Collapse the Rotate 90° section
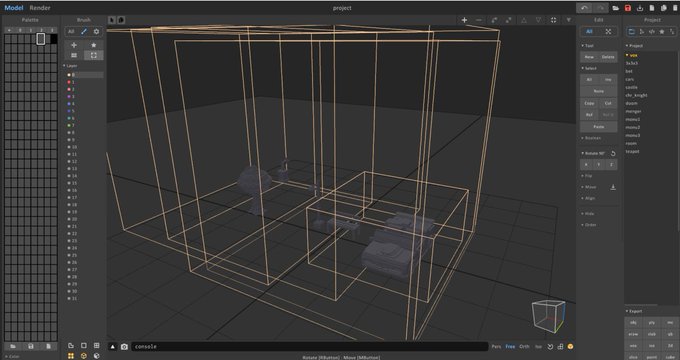This screenshot has width=680, height=360. (593, 154)
